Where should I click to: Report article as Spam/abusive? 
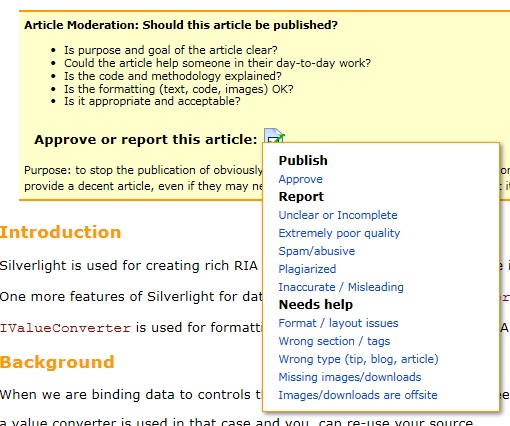(317, 251)
